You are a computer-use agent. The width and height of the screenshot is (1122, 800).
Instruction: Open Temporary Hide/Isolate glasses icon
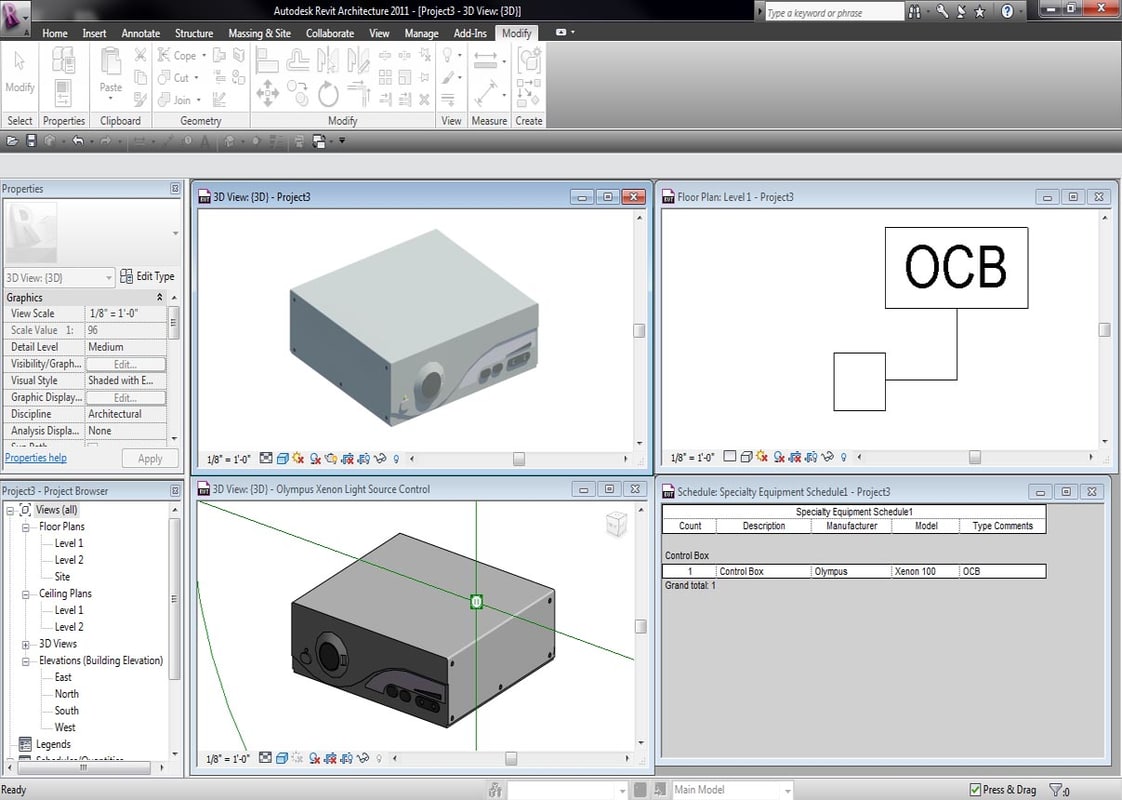point(380,457)
